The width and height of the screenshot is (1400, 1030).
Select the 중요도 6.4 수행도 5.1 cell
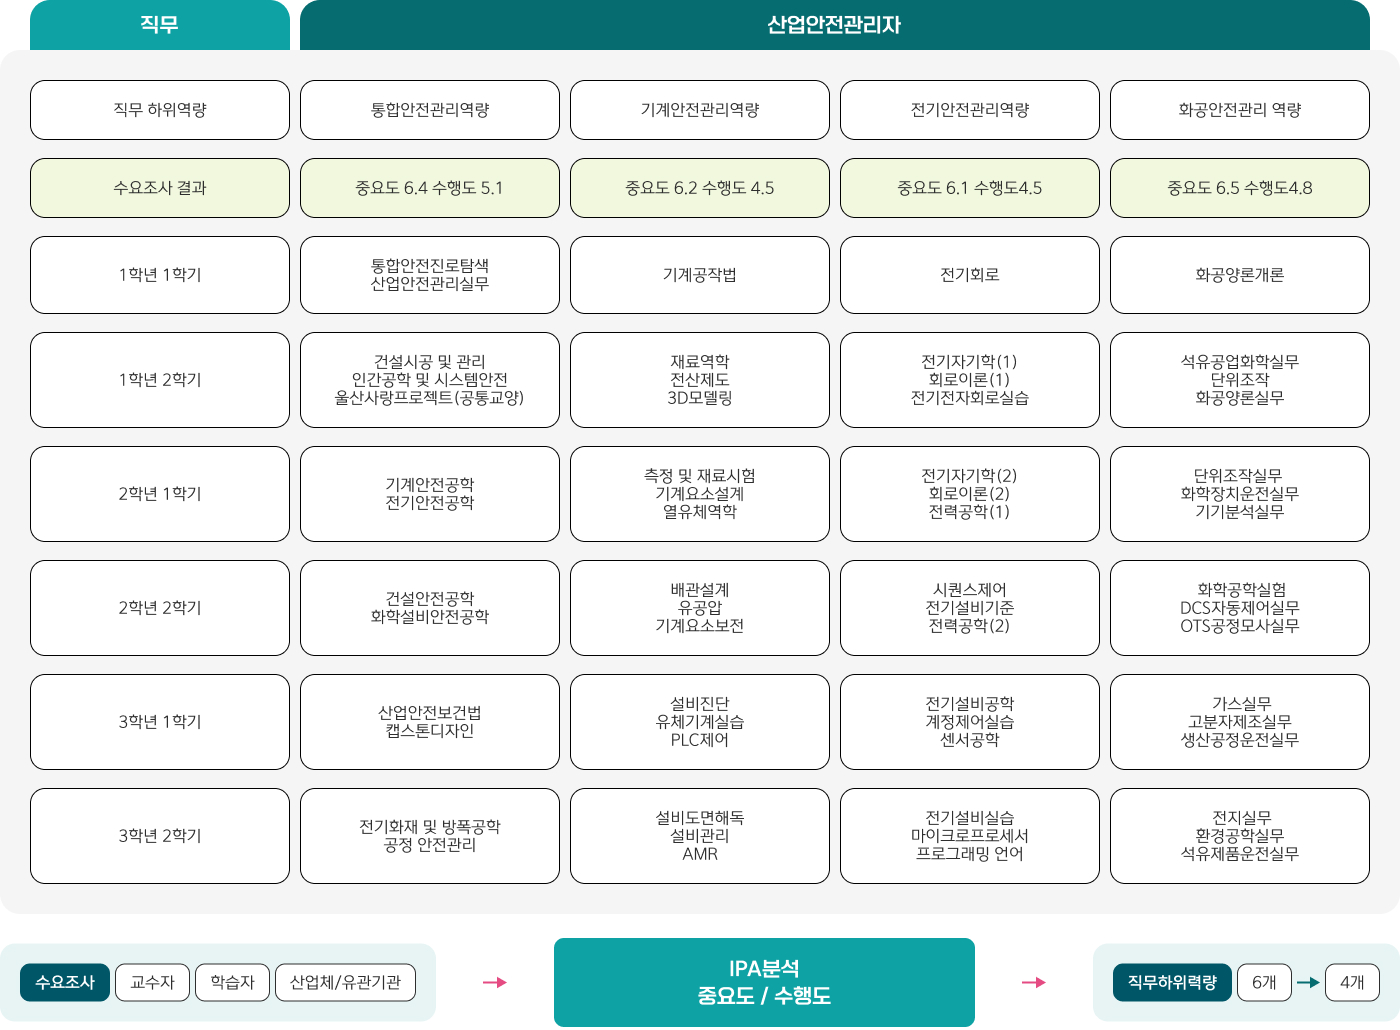(x=430, y=188)
